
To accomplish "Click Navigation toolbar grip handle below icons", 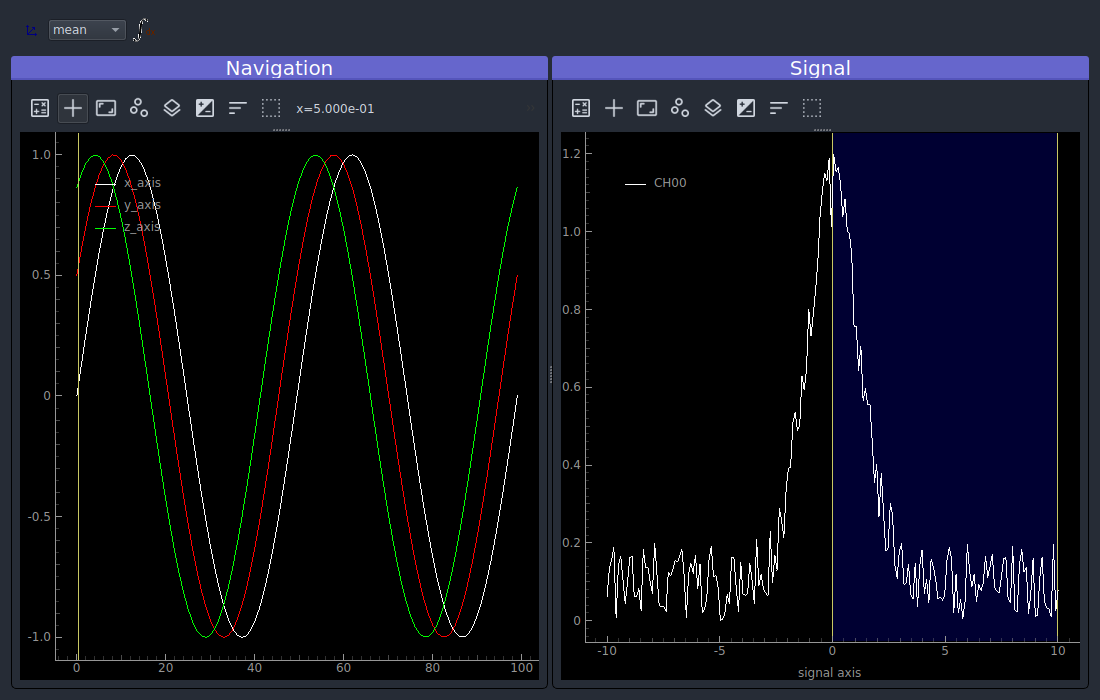I will (x=281, y=130).
